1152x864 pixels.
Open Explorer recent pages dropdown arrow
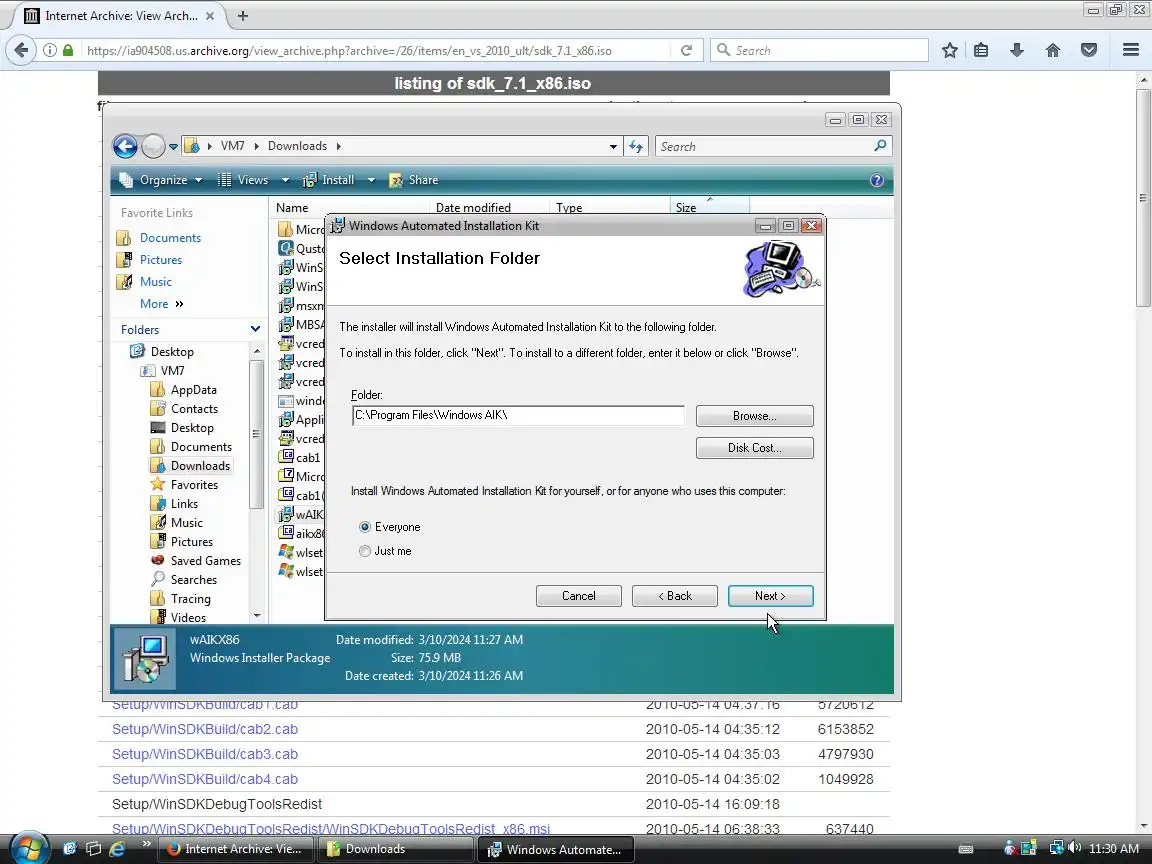click(x=173, y=146)
